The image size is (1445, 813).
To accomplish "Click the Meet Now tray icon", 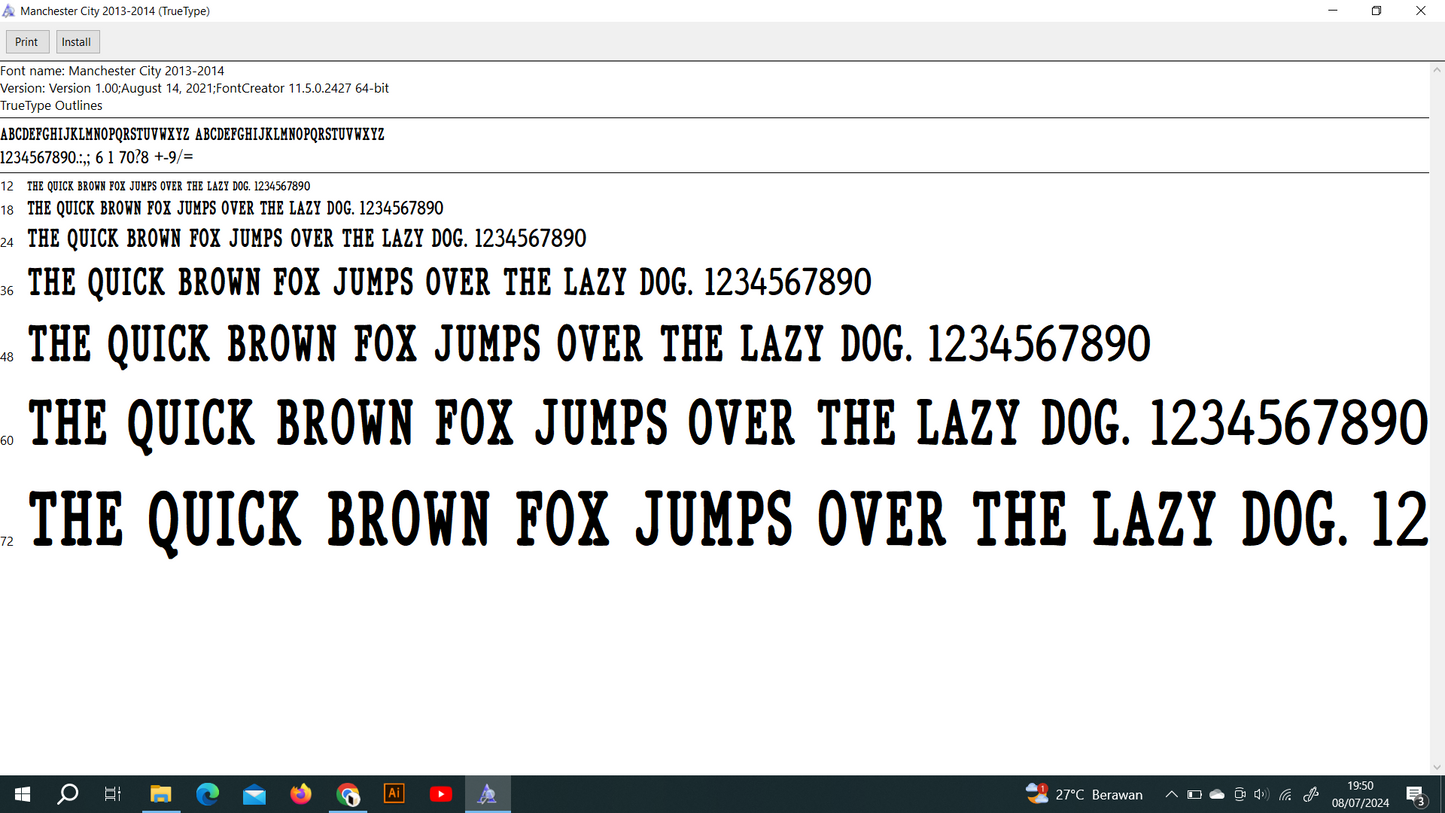I will point(1240,795).
